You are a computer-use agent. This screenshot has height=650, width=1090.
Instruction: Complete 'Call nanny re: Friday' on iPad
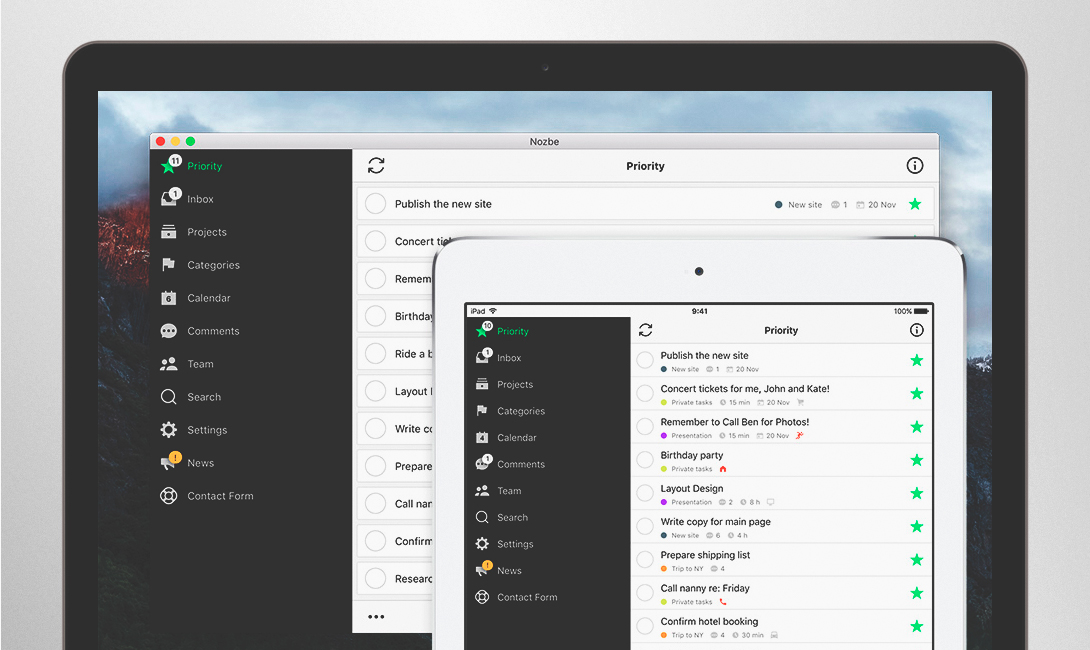[x=645, y=592]
